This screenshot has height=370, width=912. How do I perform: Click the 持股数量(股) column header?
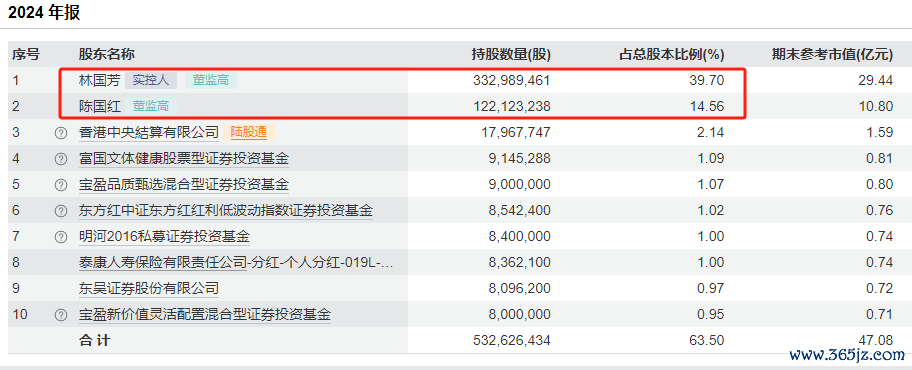(511, 55)
